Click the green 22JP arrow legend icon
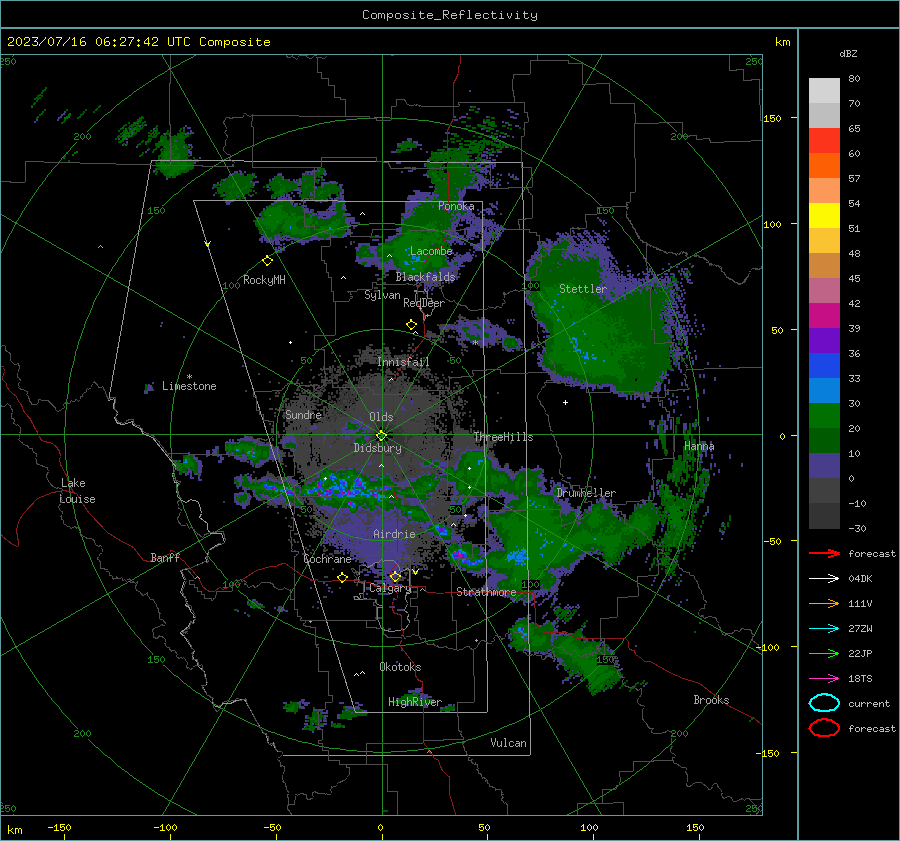This screenshot has width=900, height=841. [824, 653]
